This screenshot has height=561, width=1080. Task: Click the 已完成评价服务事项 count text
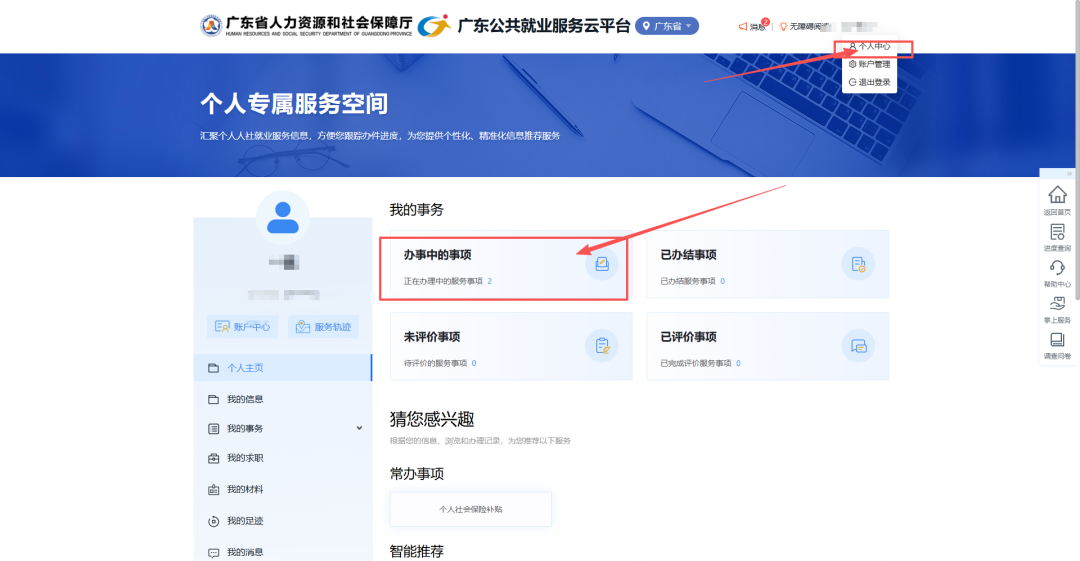pyautogui.click(x=700, y=363)
